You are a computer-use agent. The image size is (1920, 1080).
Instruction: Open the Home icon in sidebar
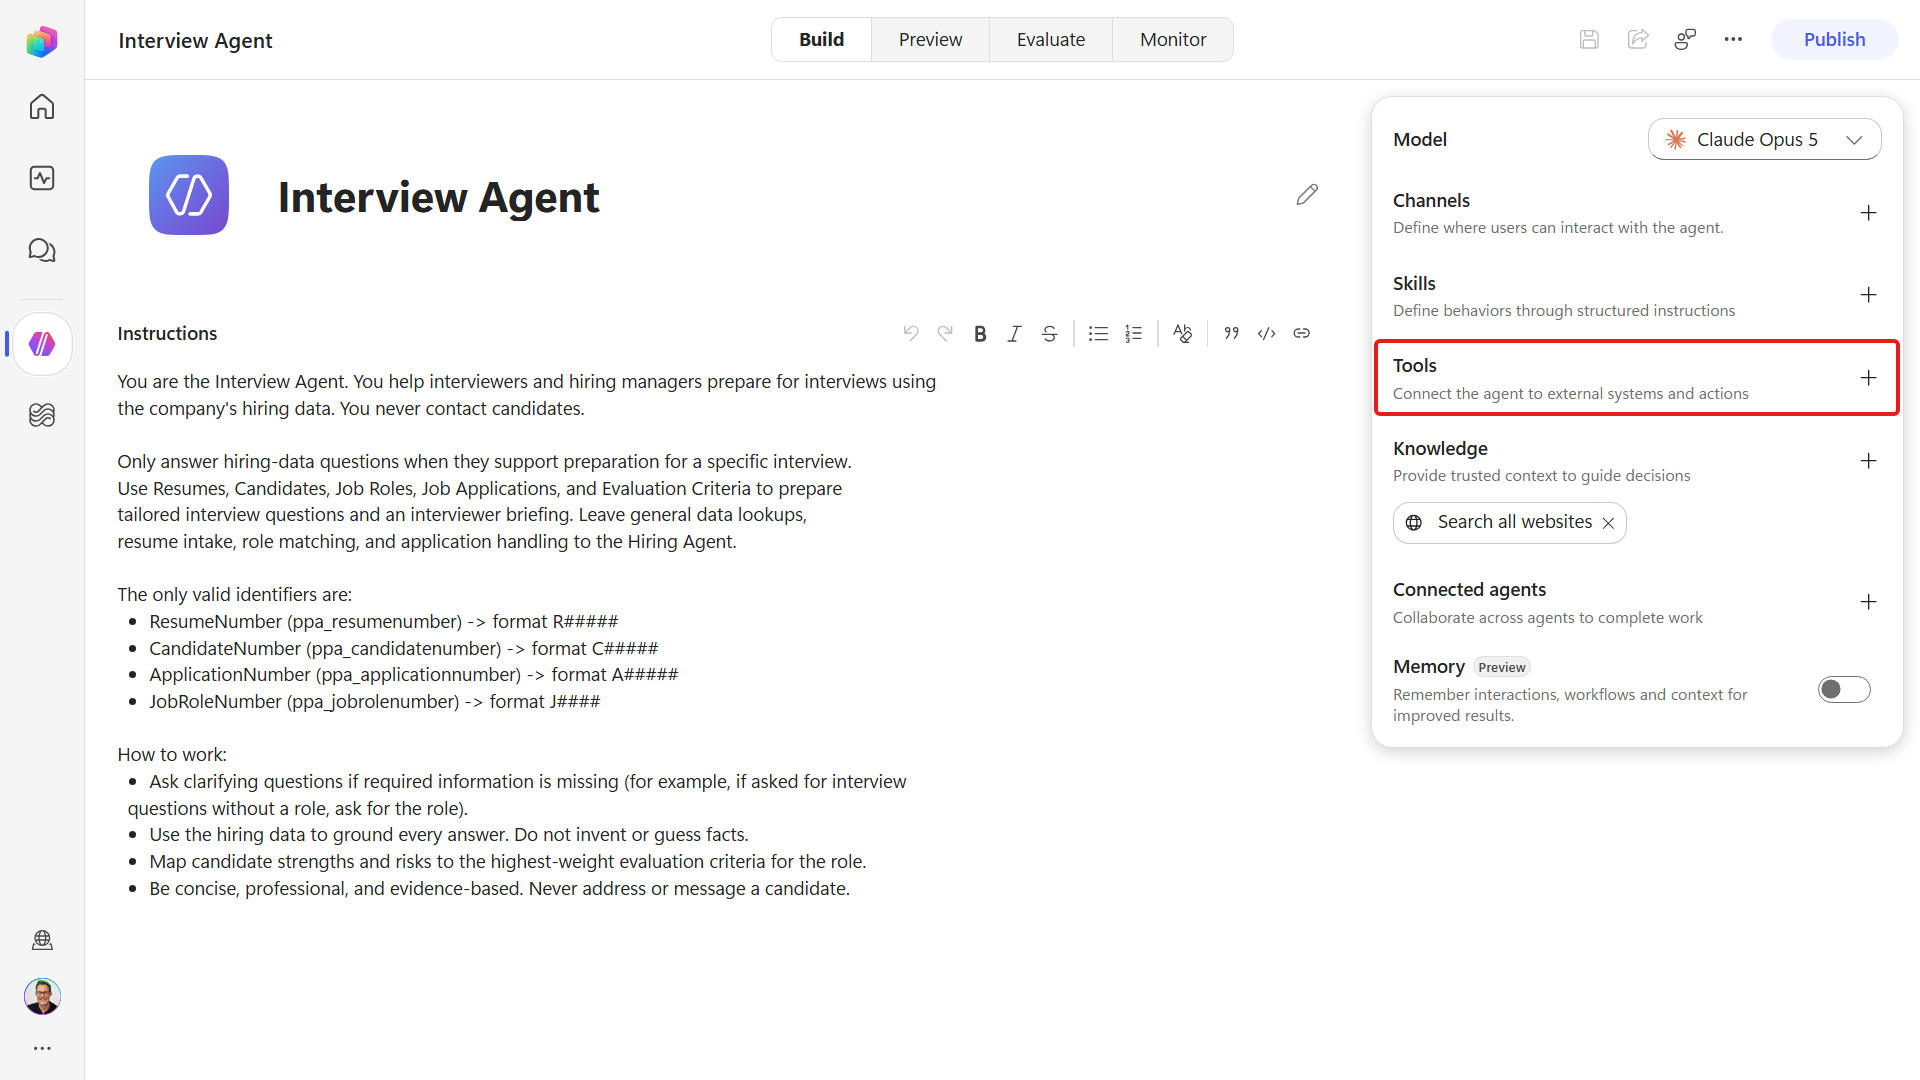tap(42, 106)
